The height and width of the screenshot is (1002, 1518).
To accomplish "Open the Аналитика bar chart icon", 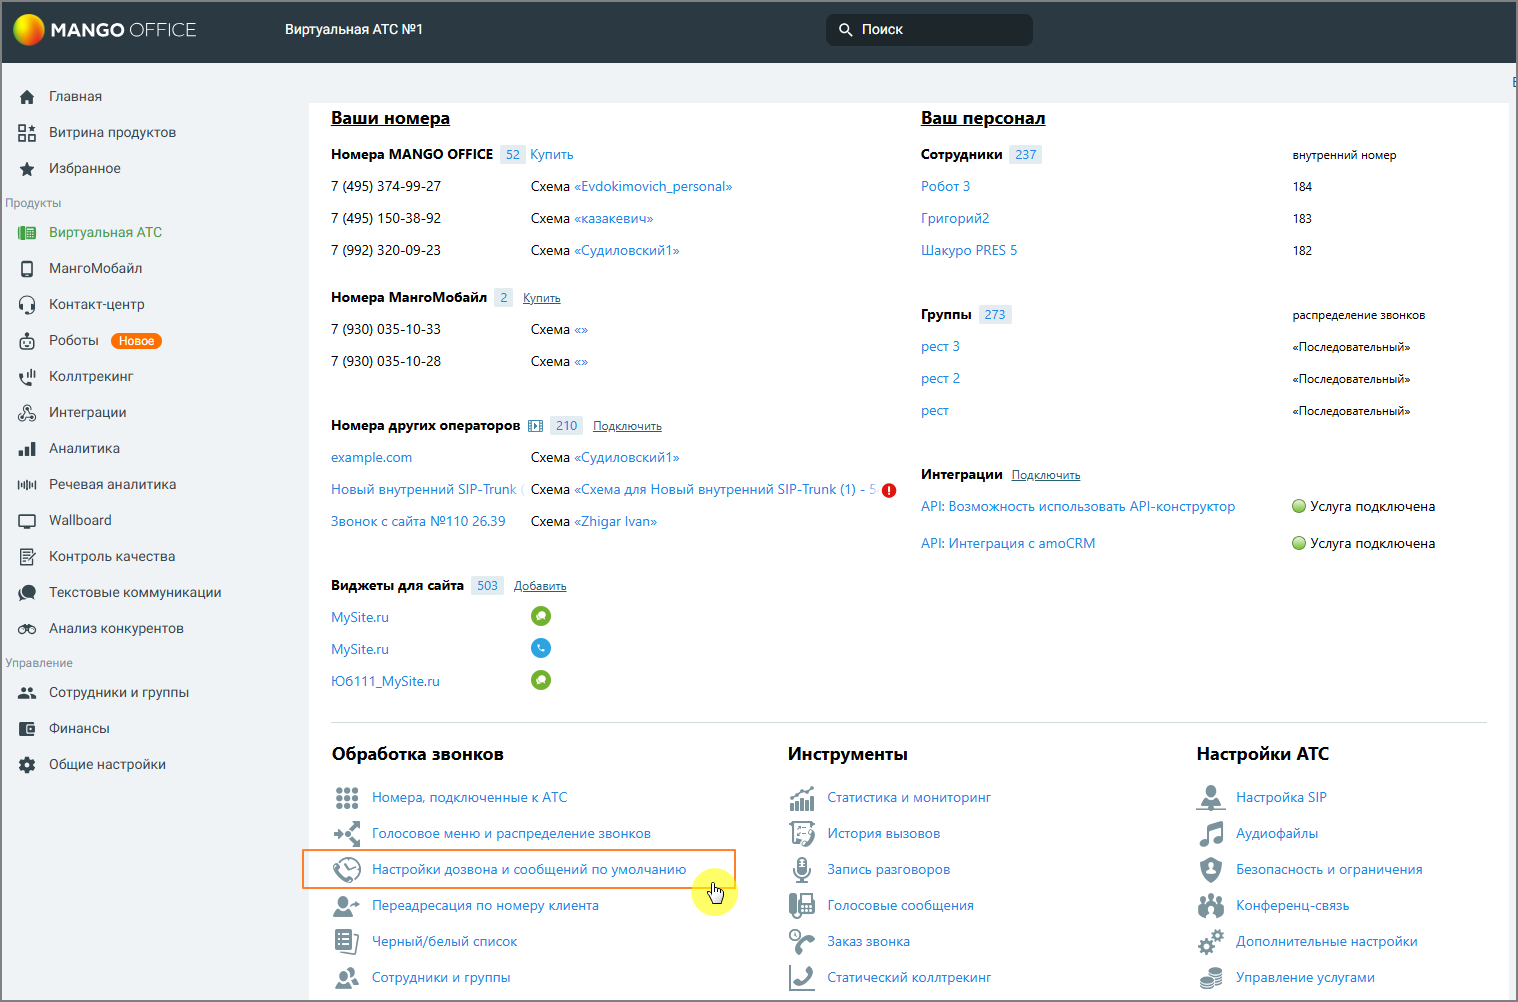I will tap(27, 449).
